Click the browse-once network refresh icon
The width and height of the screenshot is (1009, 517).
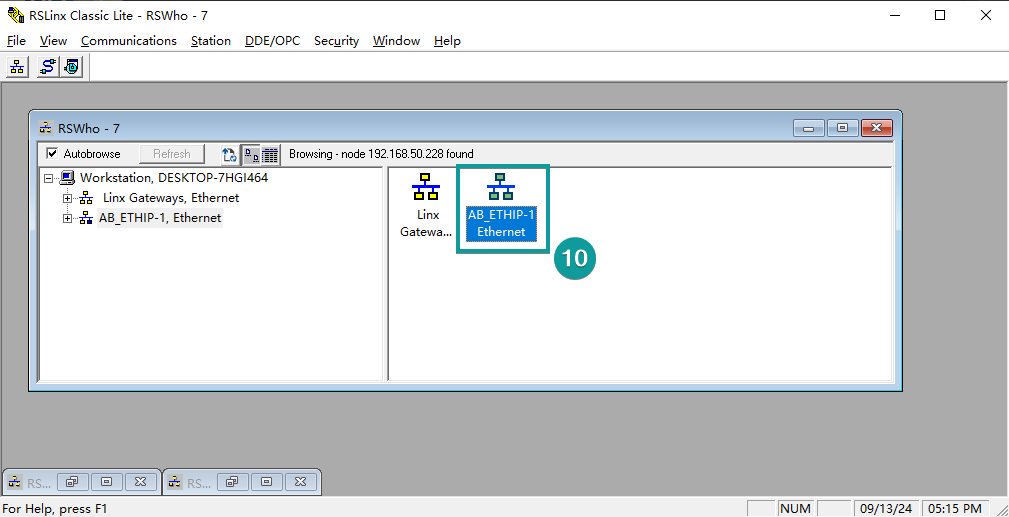click(229, 154)
